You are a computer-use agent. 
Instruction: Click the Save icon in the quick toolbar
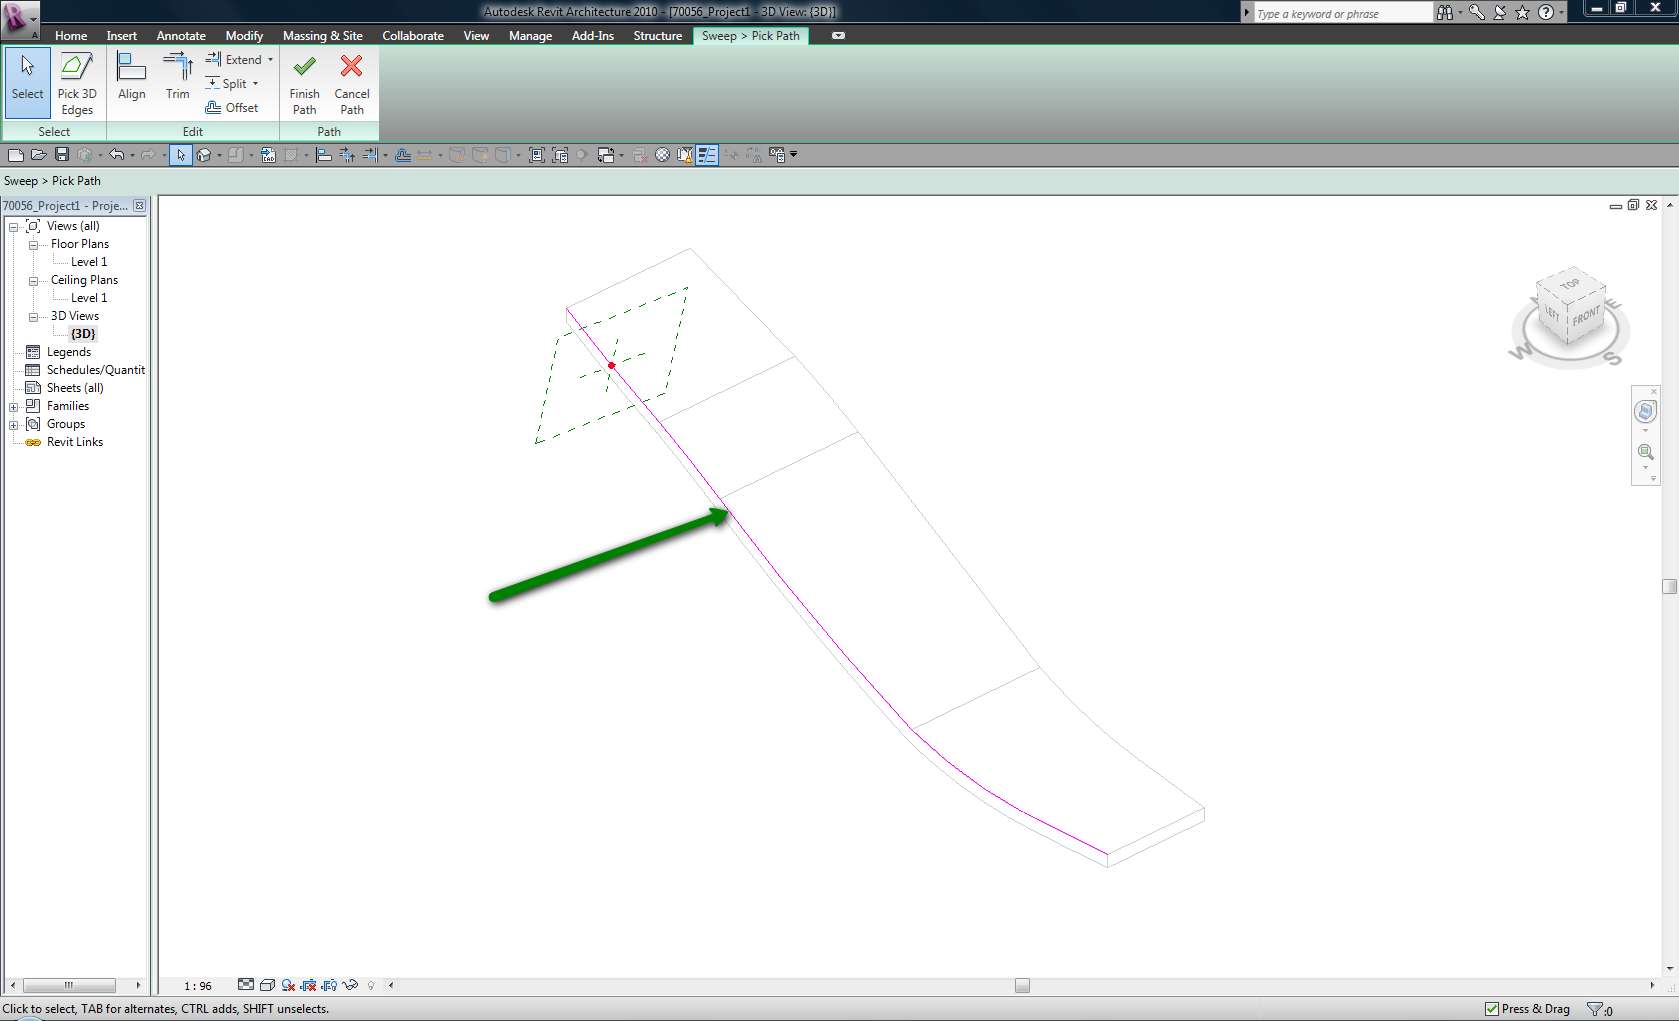(x=62, y=155)
